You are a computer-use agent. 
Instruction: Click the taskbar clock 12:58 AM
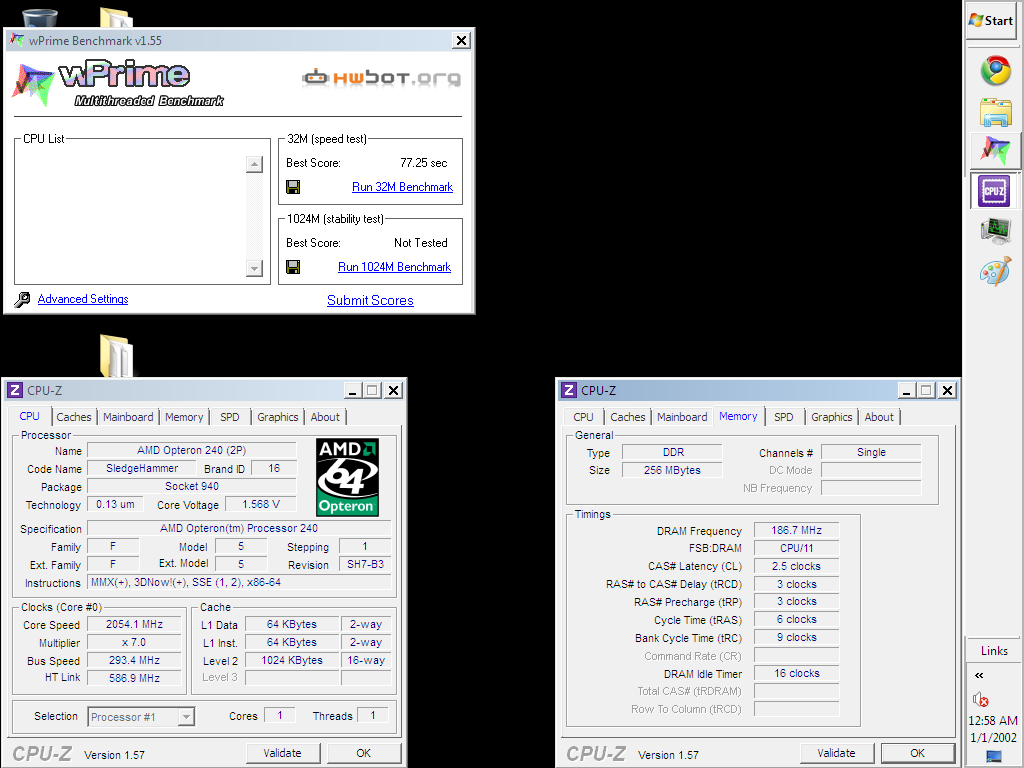click(x=993, y=720)
